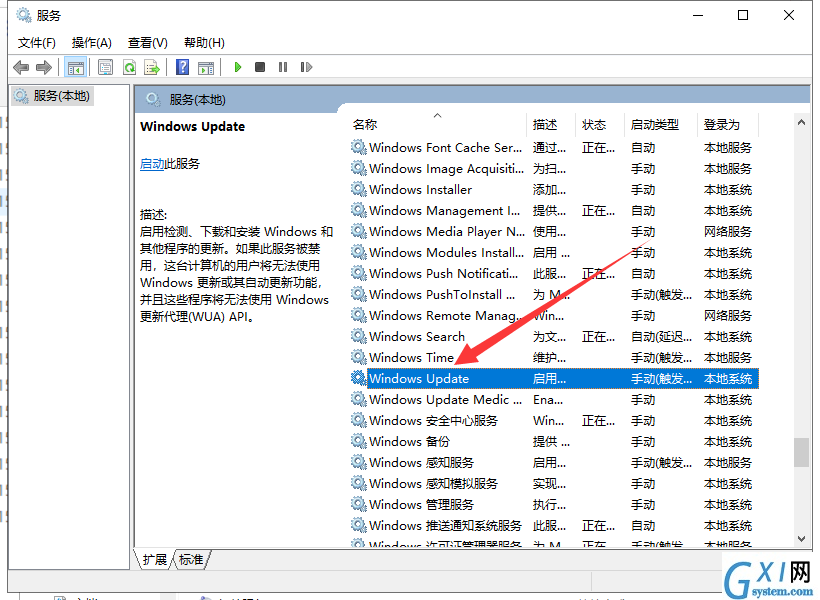Select the 服务(本地) tree node
820x600 pixels.
click(52, 96)
